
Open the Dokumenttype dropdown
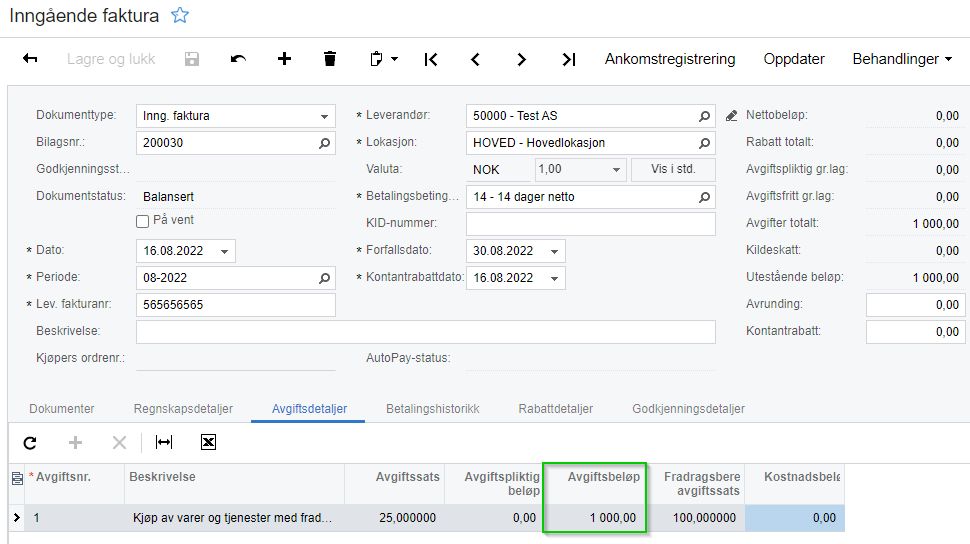click(324, 116)
